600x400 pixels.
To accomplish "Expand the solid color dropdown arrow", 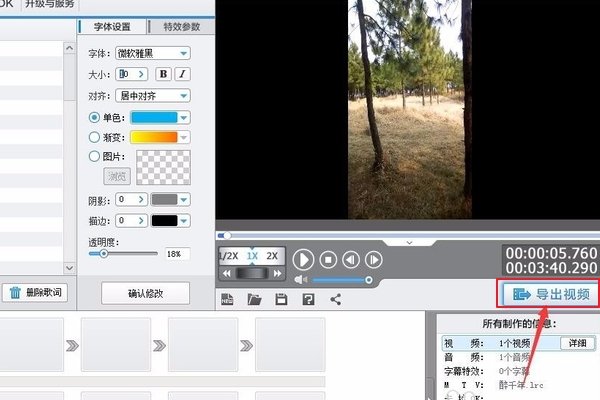I will click(x=184, y=118).
